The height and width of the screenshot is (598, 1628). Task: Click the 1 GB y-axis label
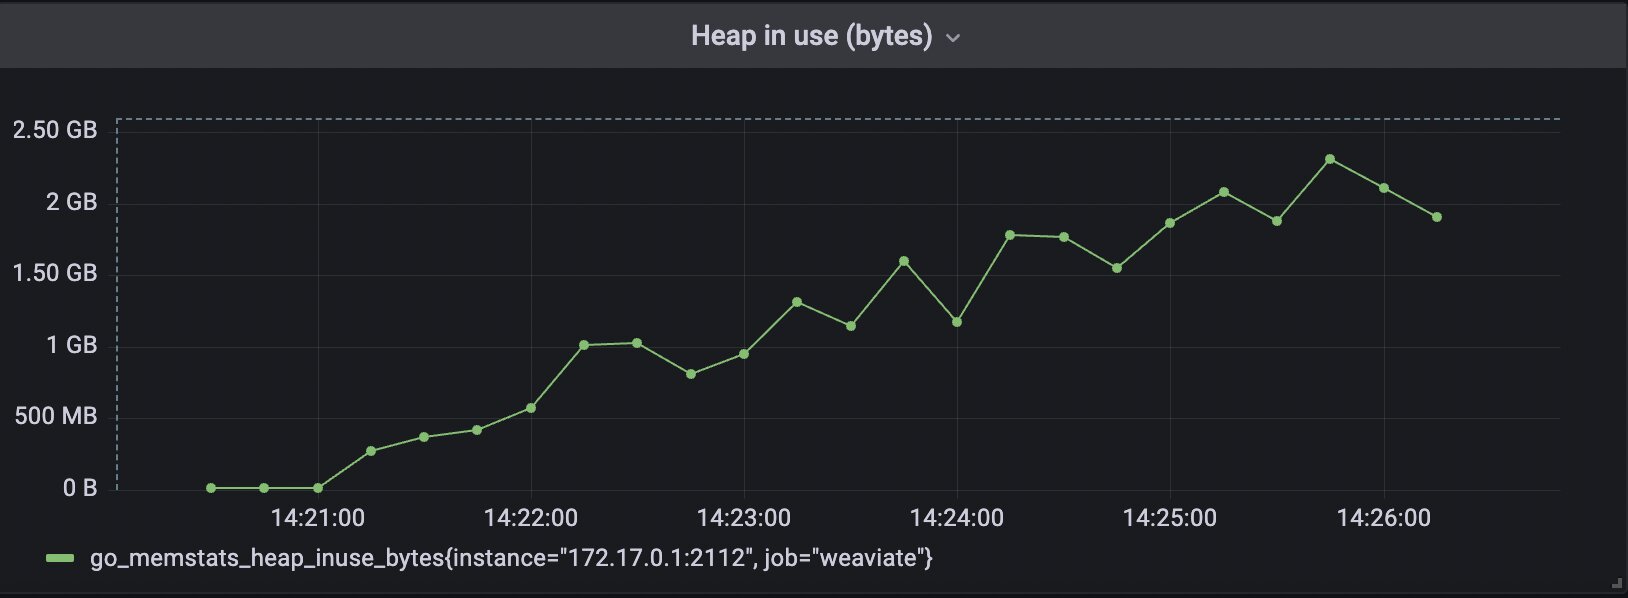pyautogui.click(x=72, y=345)
